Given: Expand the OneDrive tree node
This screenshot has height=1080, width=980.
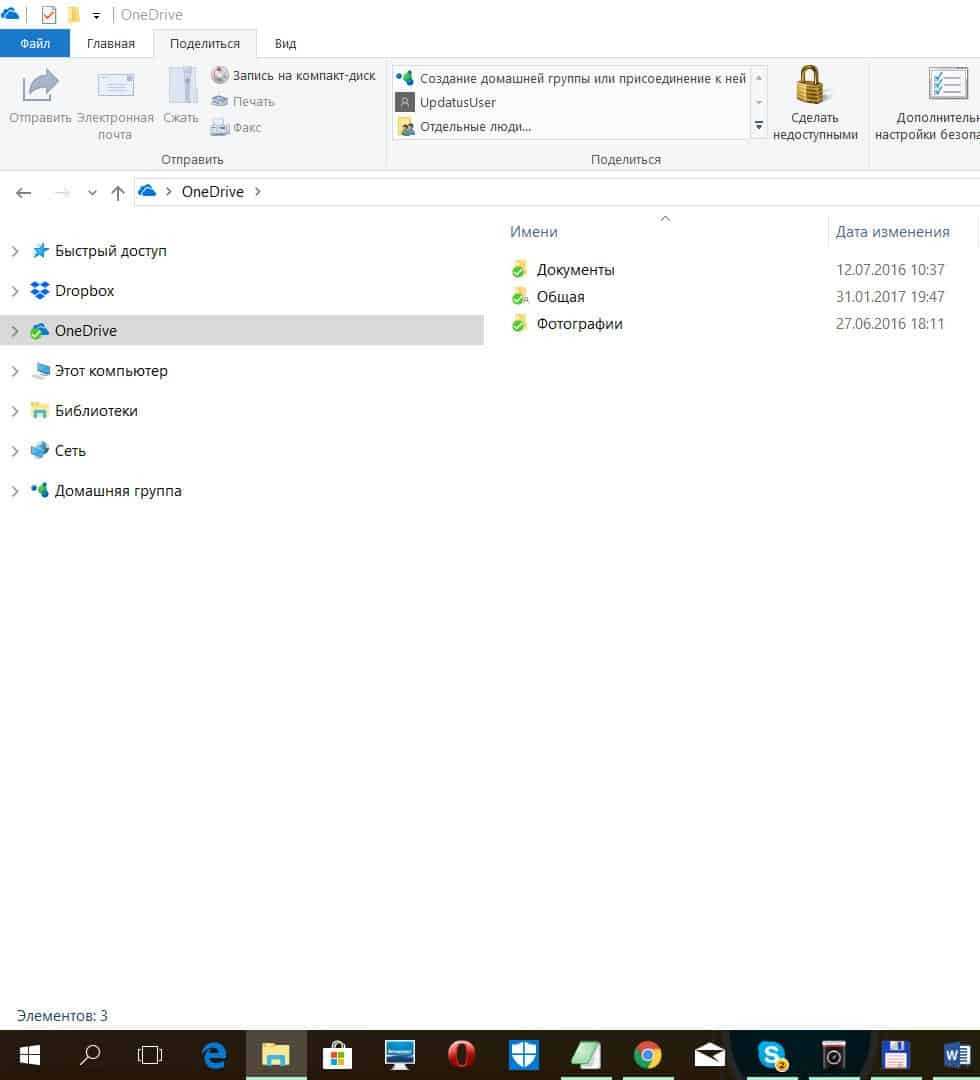Looking at the screenshot, I should click(x=14, y=331).
